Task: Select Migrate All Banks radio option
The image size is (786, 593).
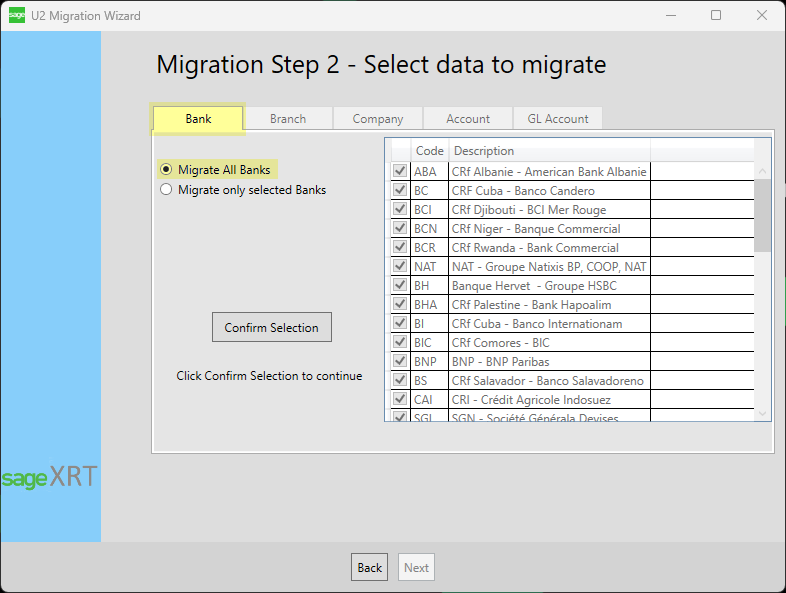Action: [x=166, y=170]
